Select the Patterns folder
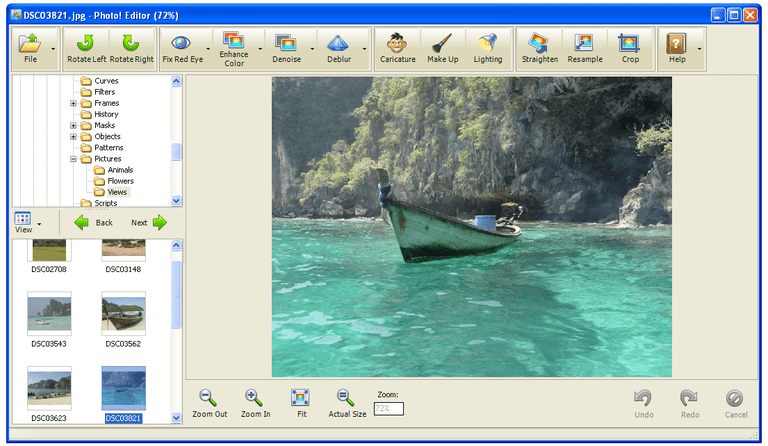This screenshot has width=768, height=446. tap(102, 148)
